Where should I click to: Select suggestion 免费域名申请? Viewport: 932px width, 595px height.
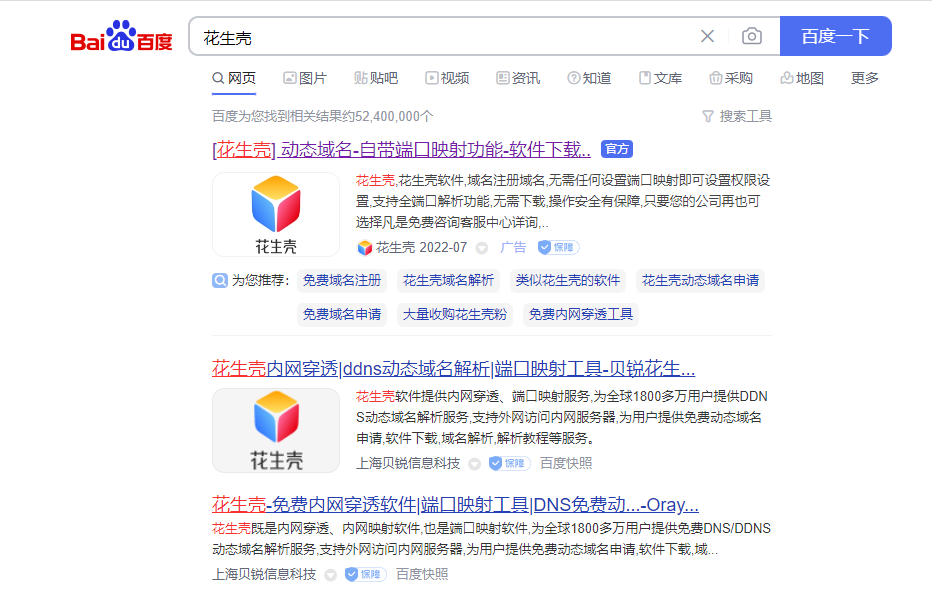pos(342,314)
